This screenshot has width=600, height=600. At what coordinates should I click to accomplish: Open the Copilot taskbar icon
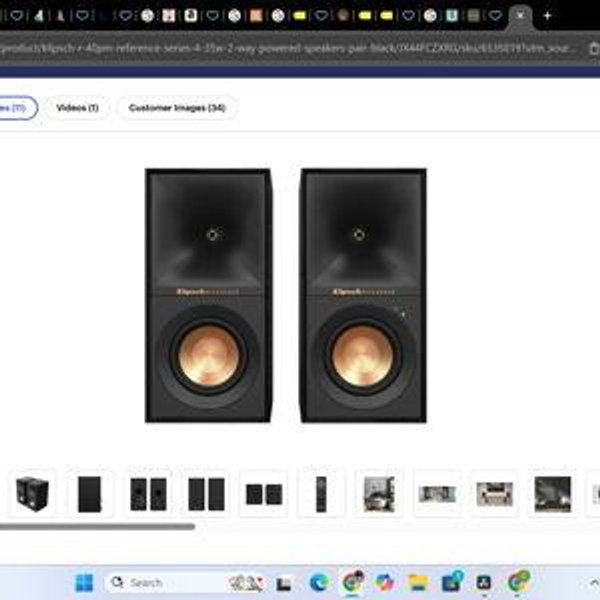click(x=385, y=583)
